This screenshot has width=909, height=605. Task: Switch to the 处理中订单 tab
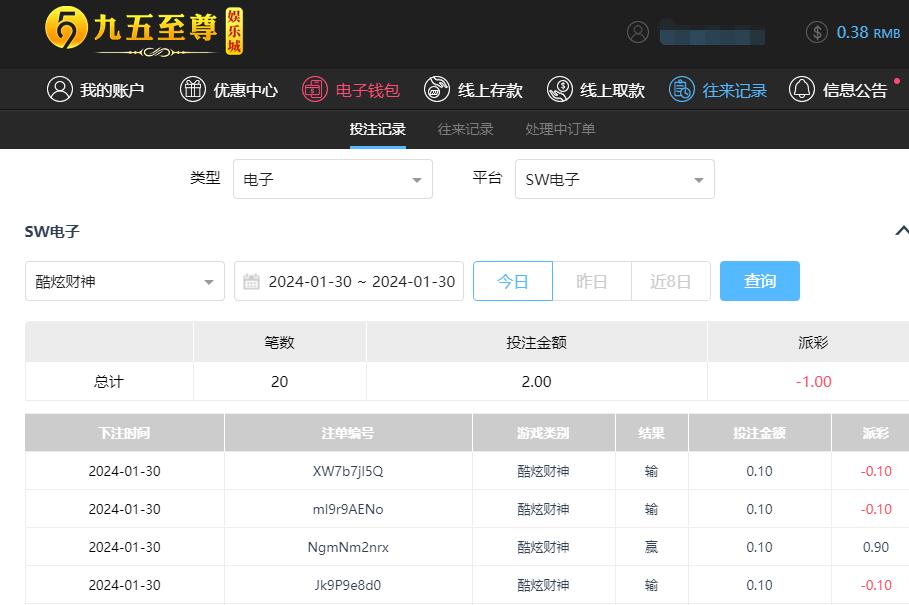pos(560,129)
